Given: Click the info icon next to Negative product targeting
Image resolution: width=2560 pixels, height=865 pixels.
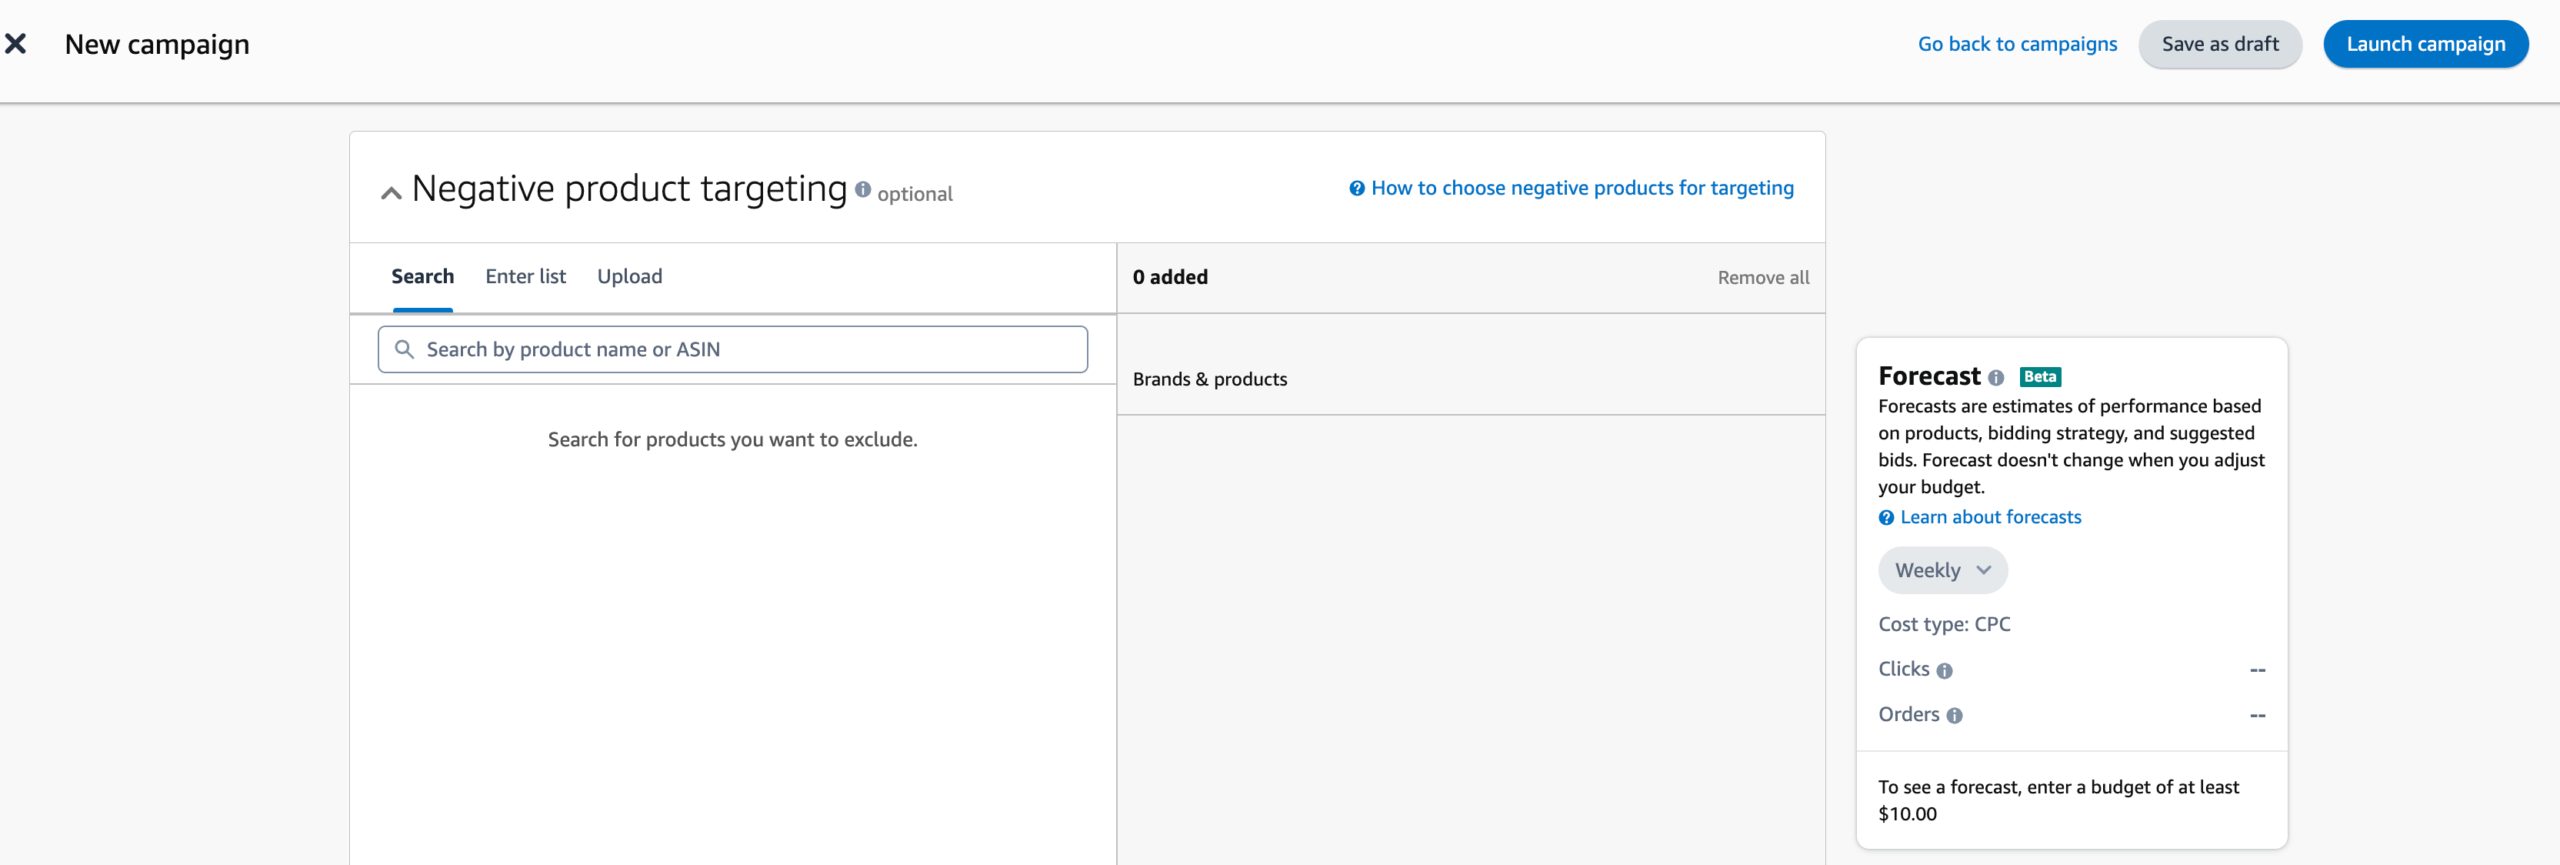Looking at the screenshot, I should [862, 189].
